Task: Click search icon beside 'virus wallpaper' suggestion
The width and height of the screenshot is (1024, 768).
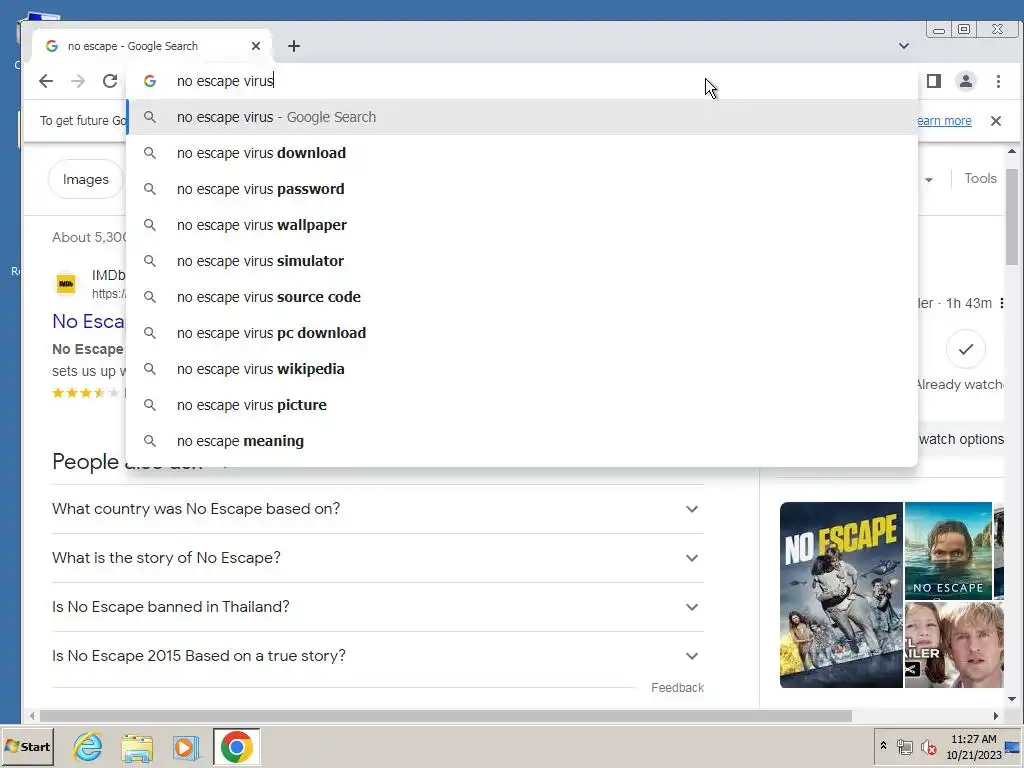Action: (150, 225)
